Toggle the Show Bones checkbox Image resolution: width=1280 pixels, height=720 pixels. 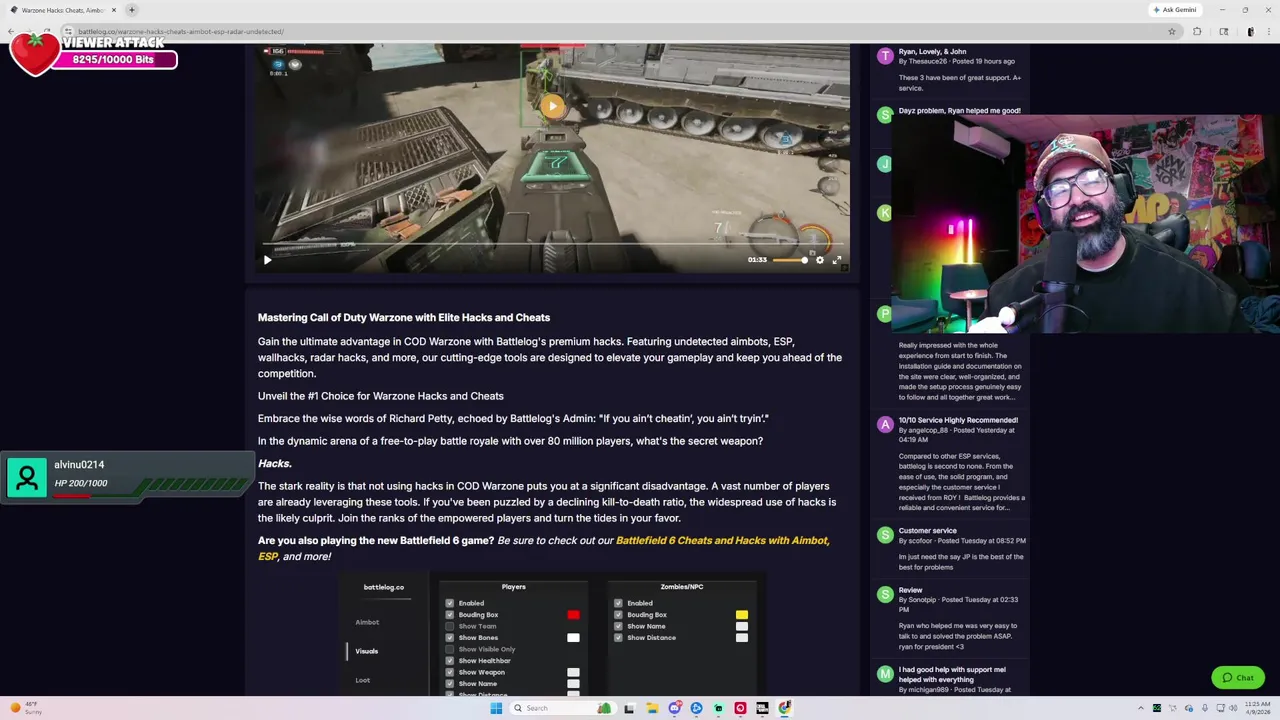[449, 638]
